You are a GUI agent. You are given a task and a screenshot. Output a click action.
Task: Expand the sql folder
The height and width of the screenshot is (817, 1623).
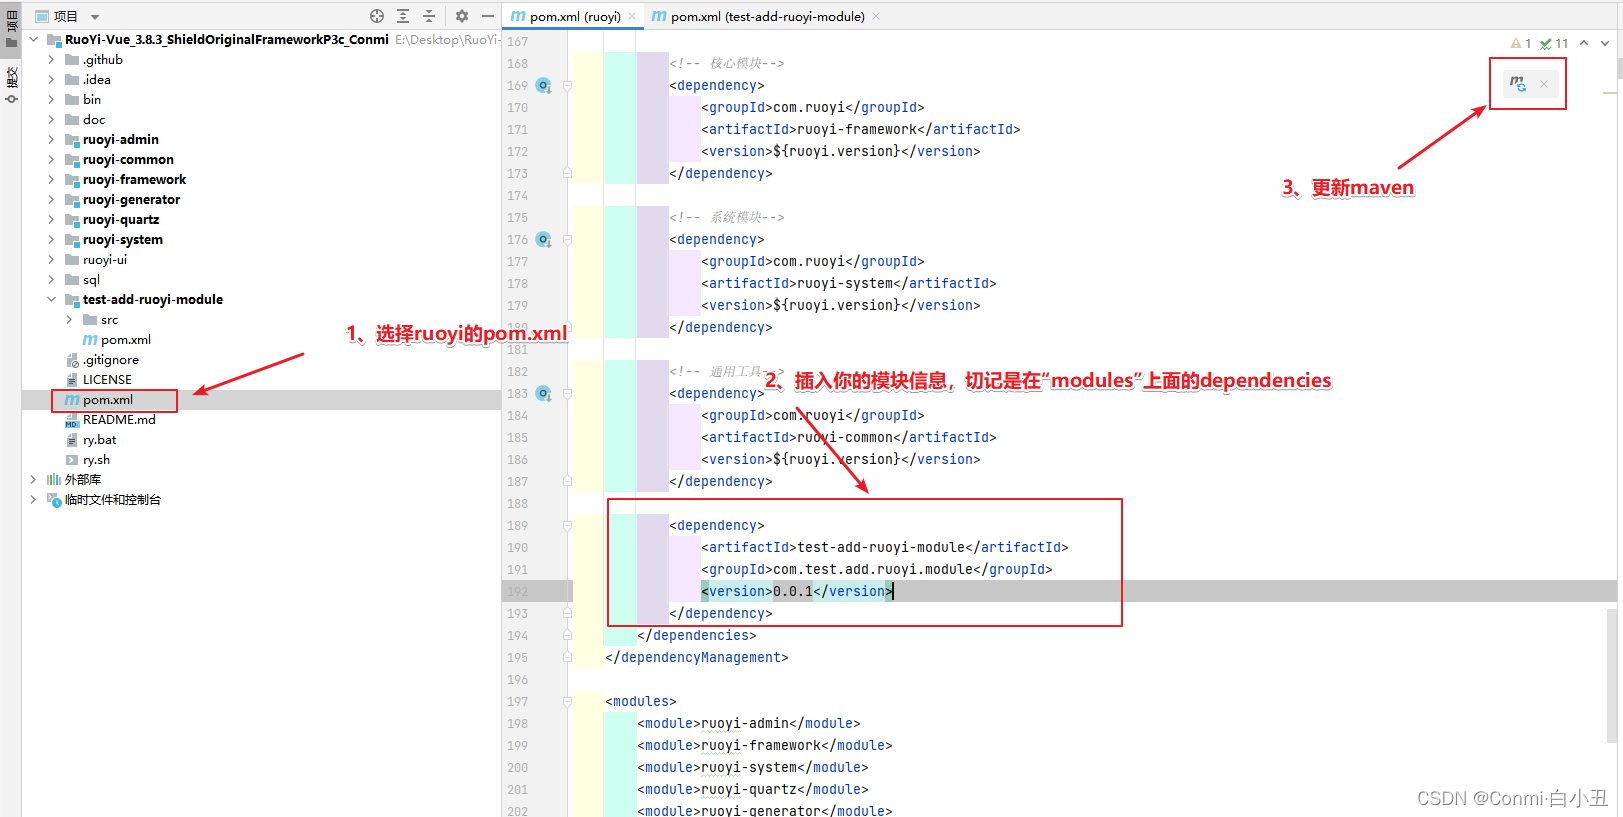click(x=51, y=280)
